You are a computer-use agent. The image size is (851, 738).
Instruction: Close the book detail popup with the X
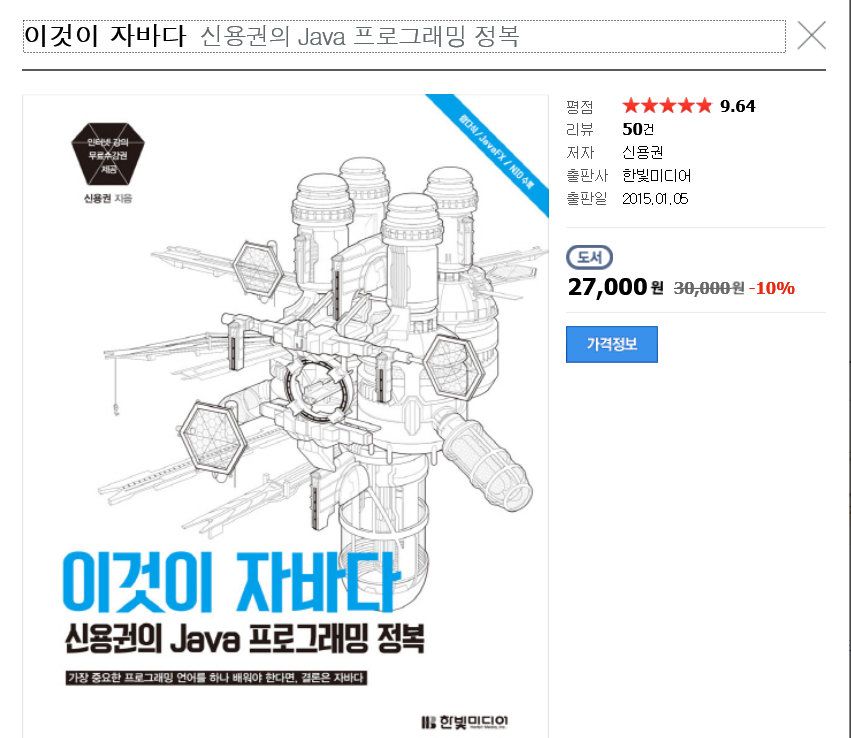point(811,35)
